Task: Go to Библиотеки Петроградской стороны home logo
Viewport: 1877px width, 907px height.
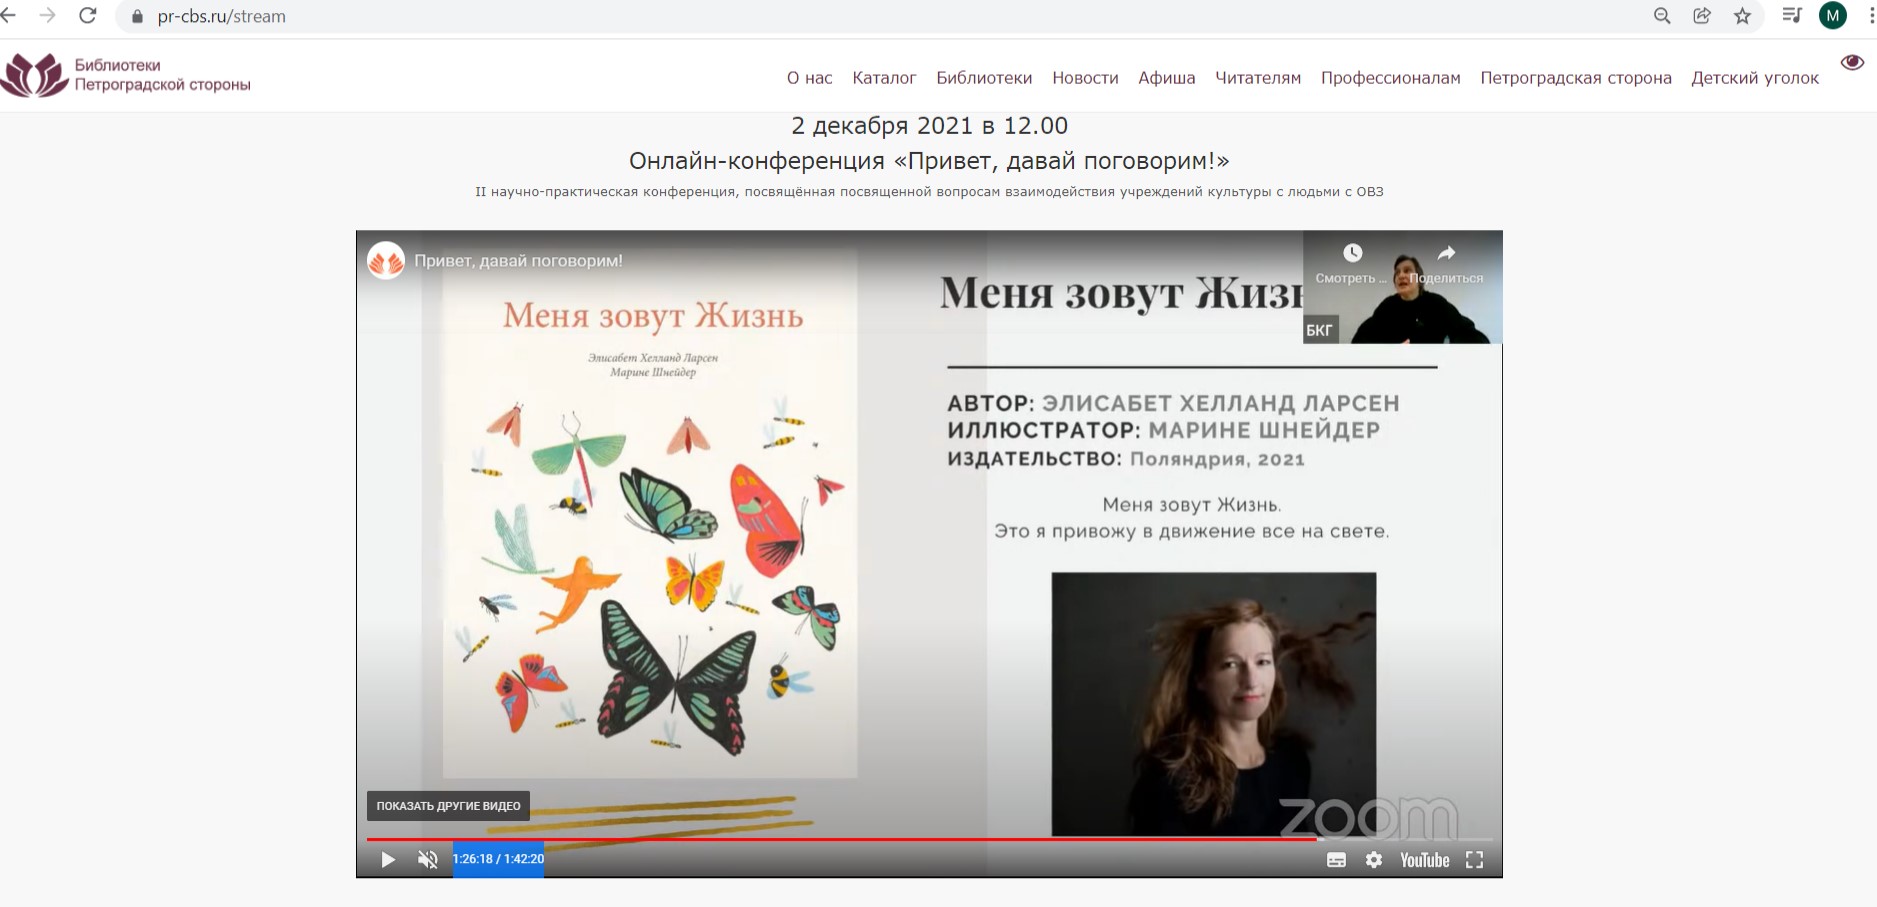Action: coord(126,75)
